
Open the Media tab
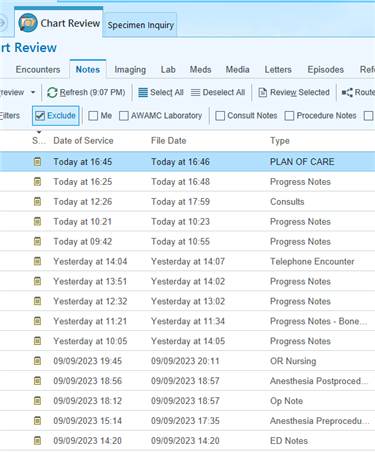[x=238, y=70]
